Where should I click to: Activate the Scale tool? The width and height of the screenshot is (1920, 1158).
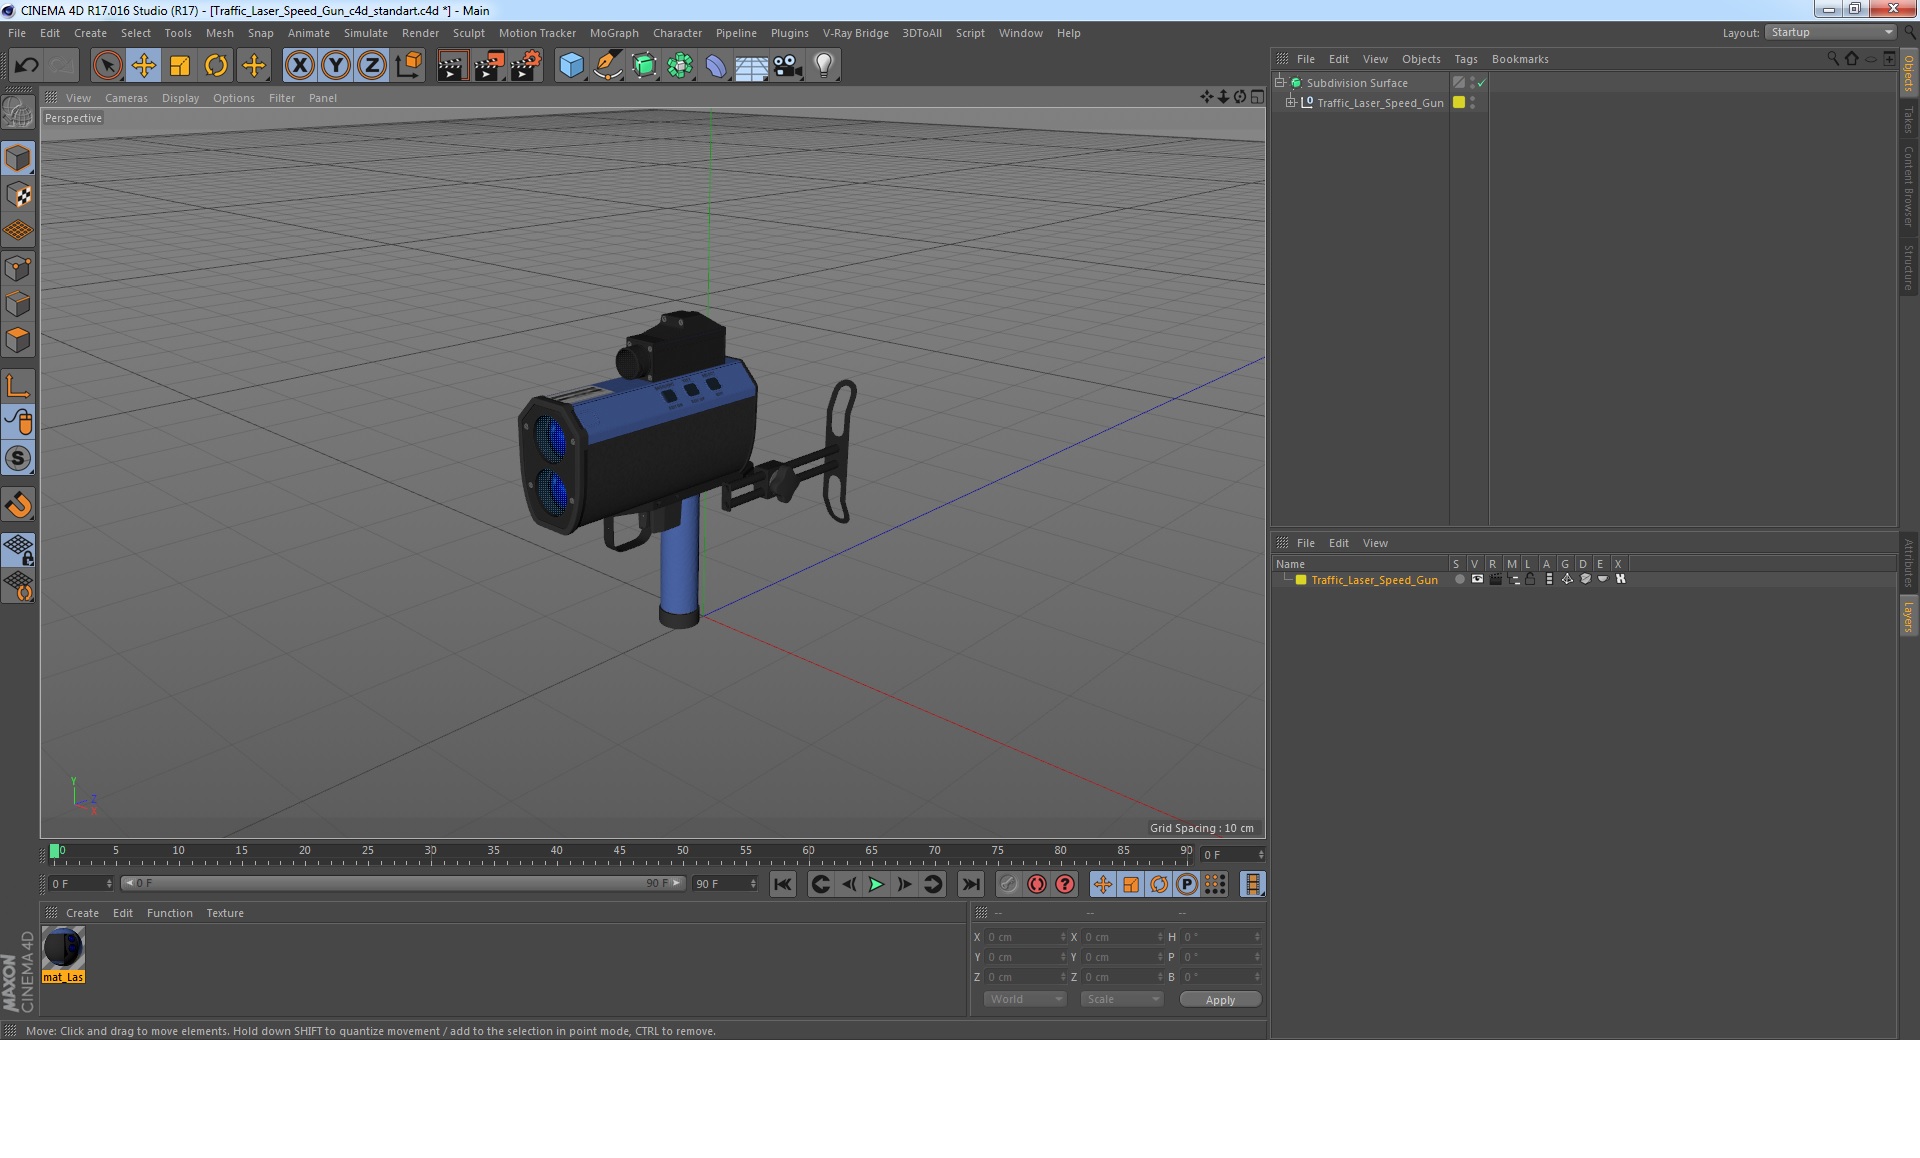(180, 66)
